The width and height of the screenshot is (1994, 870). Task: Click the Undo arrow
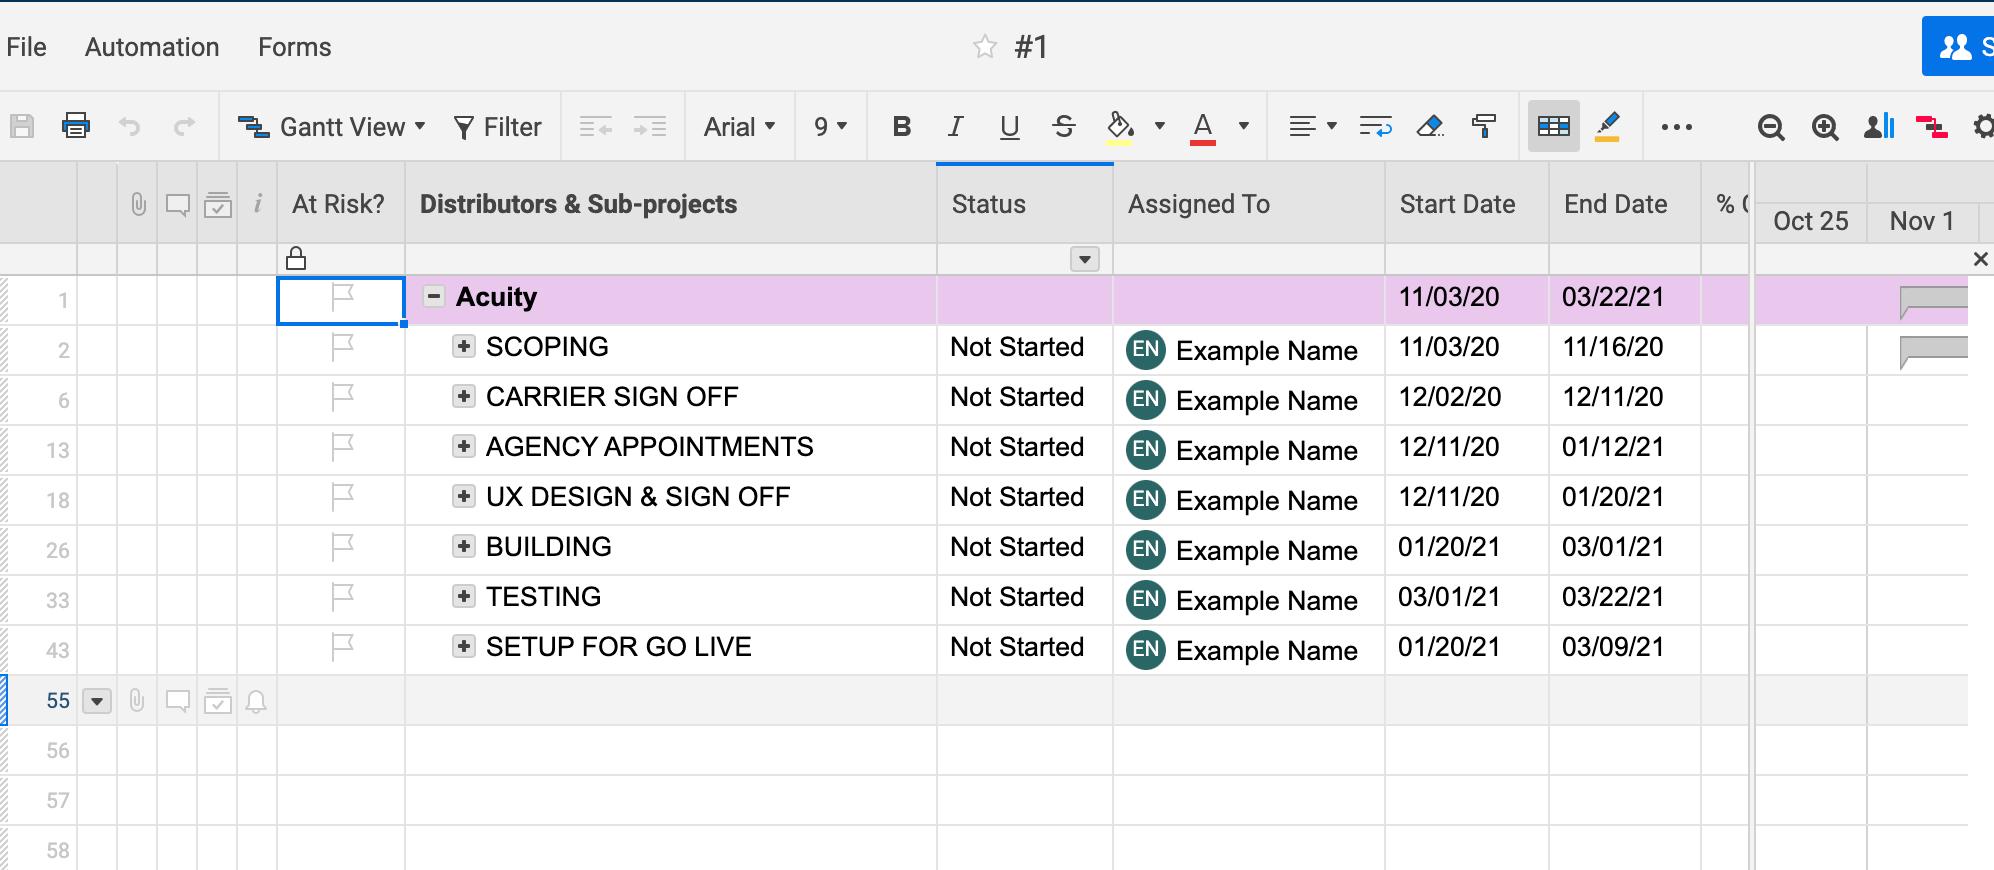pos(130,126)
